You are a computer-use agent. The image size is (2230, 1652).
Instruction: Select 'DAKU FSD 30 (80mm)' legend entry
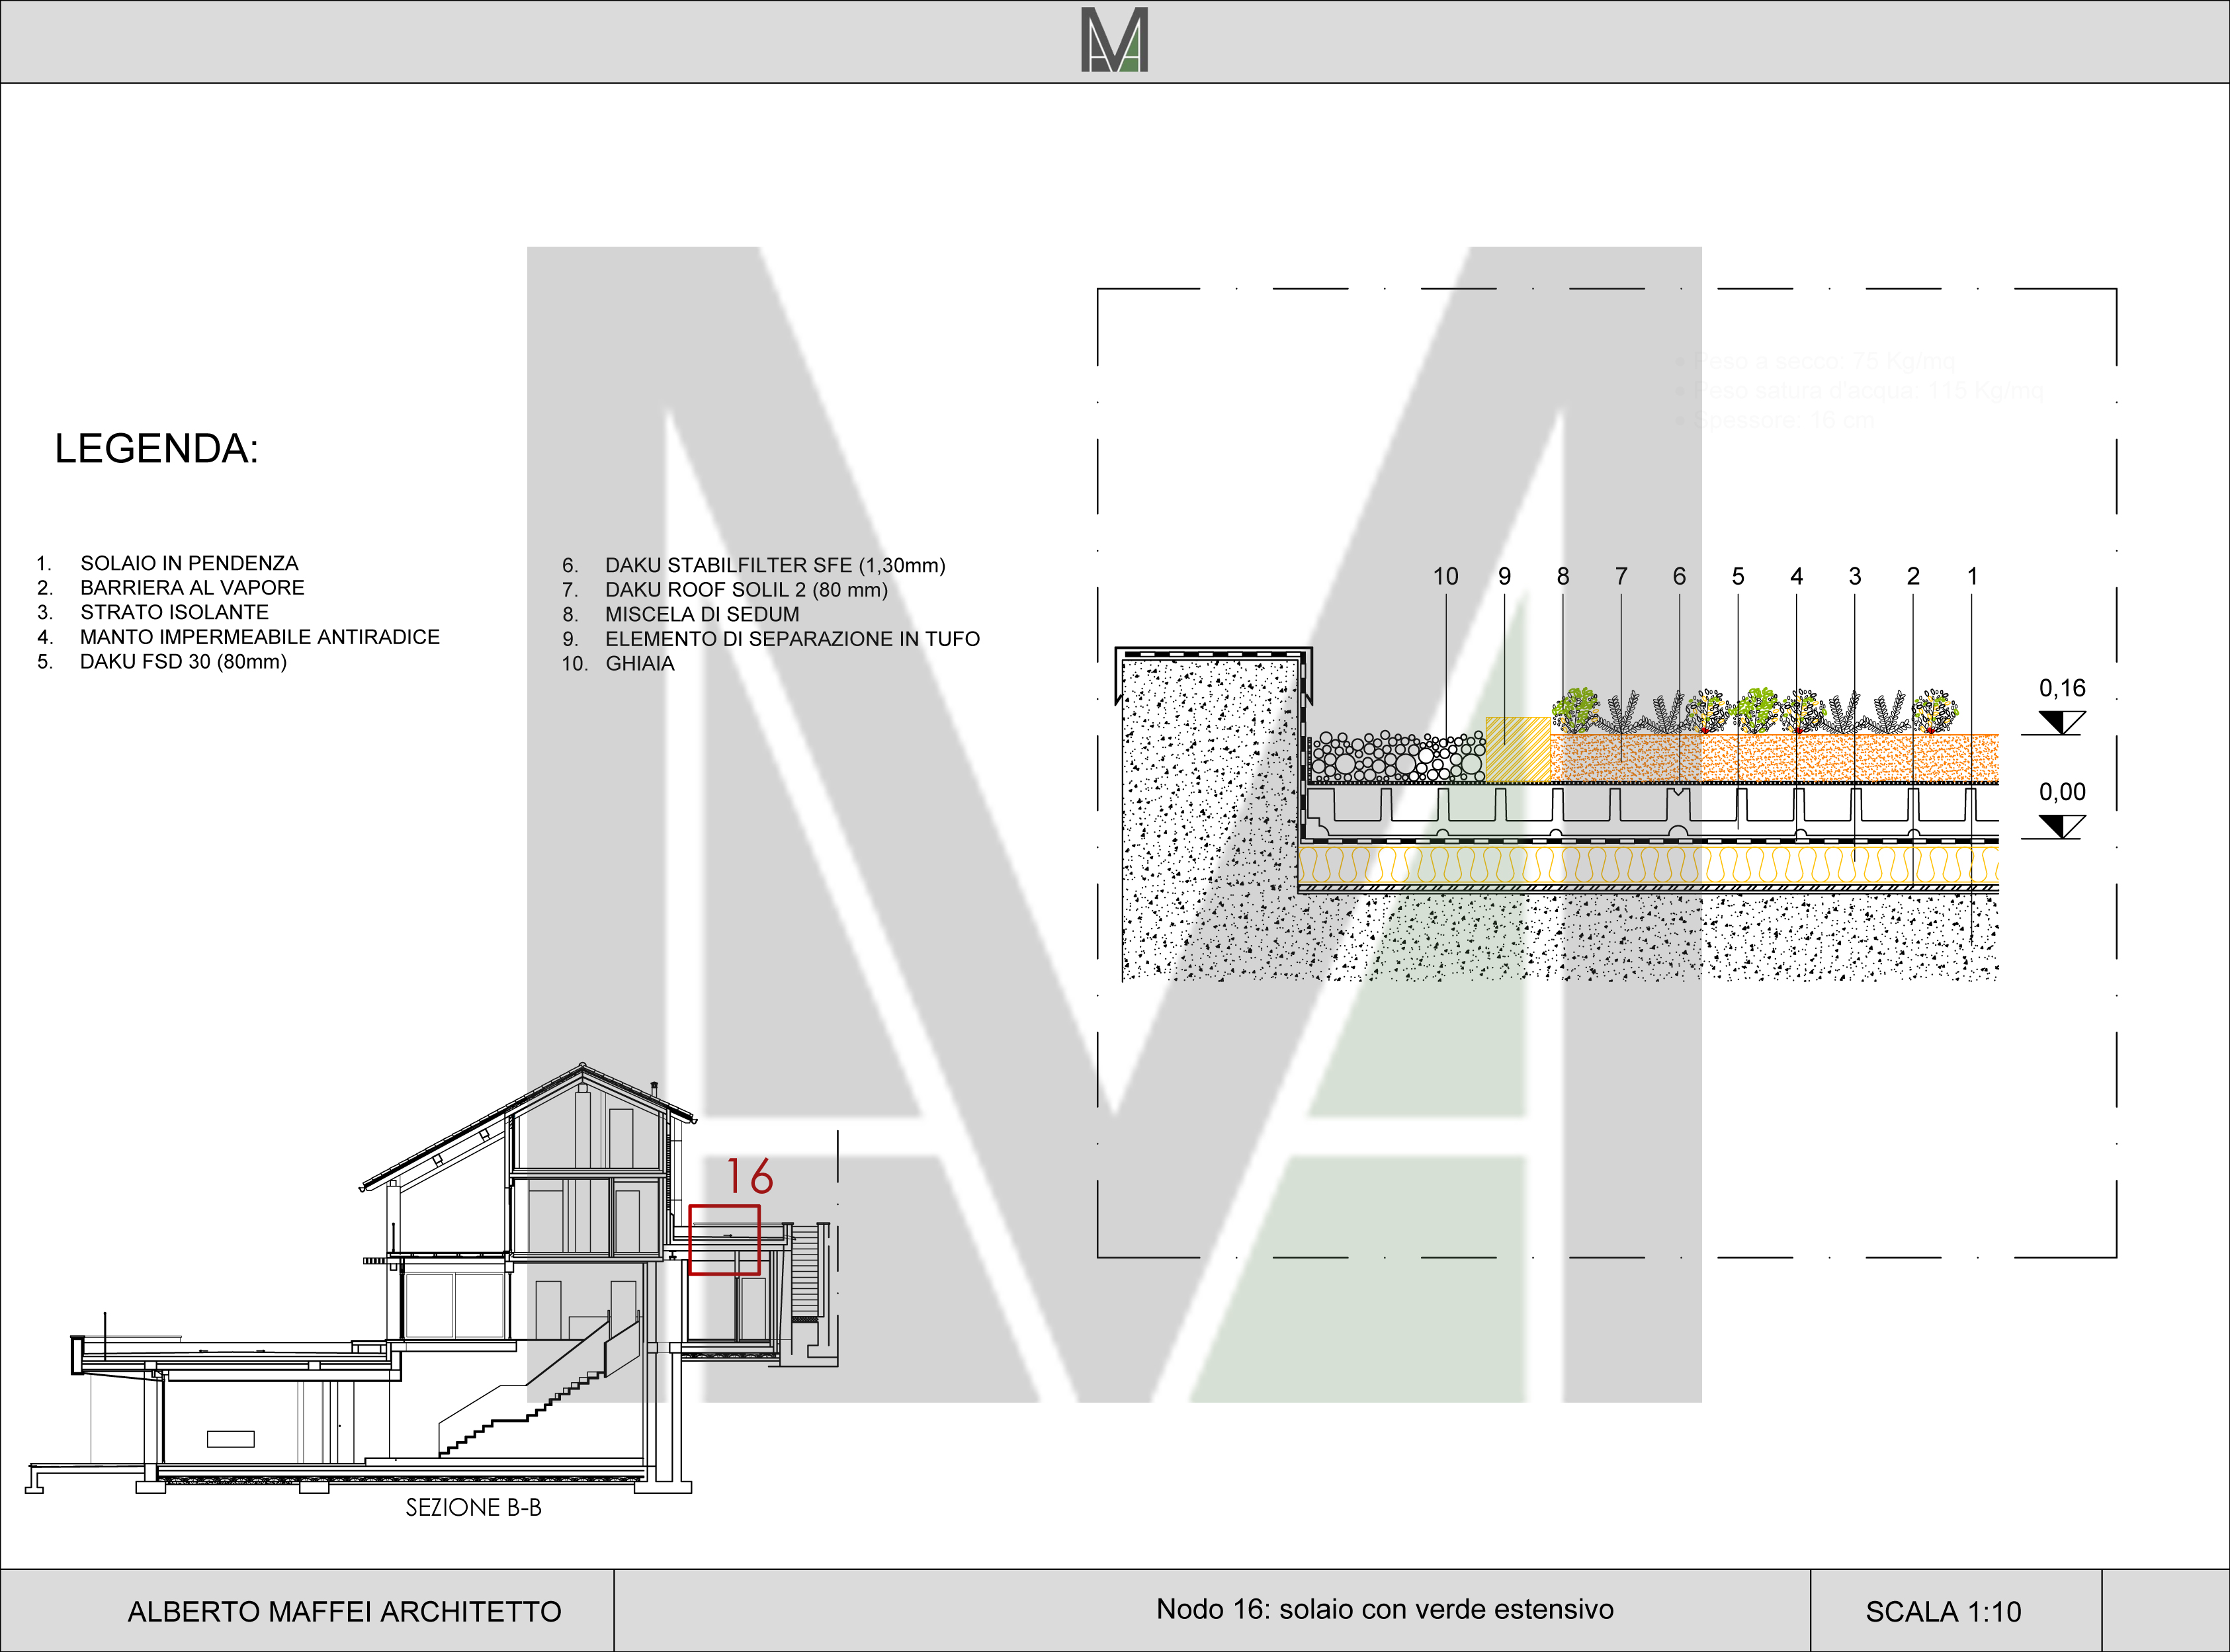183,662
